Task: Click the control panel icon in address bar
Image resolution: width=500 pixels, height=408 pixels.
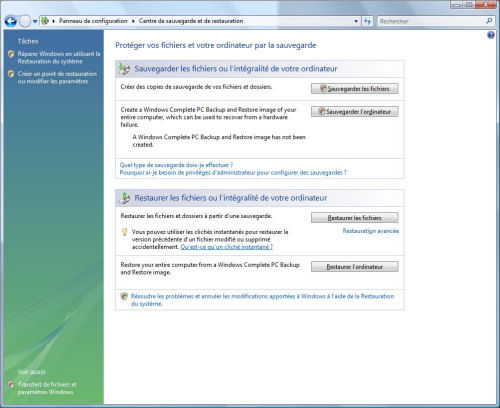Action: click(x=45, y=21)
